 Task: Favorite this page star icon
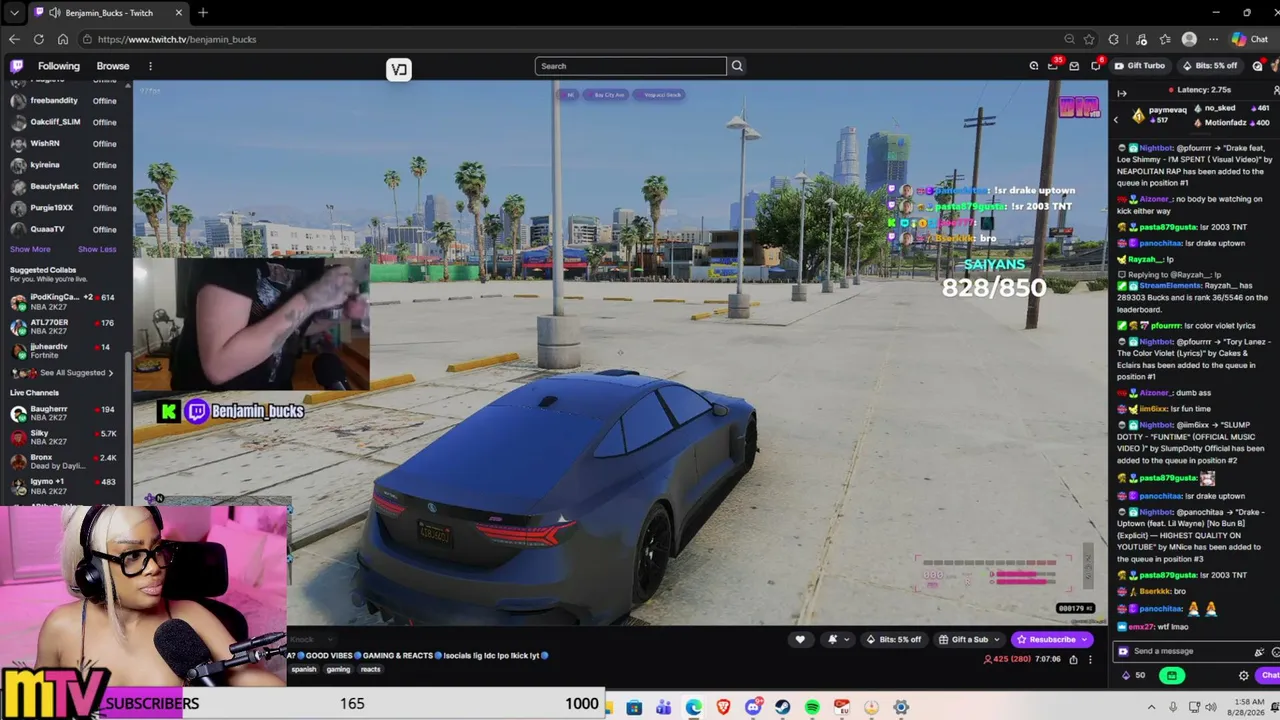(1089, 39)
